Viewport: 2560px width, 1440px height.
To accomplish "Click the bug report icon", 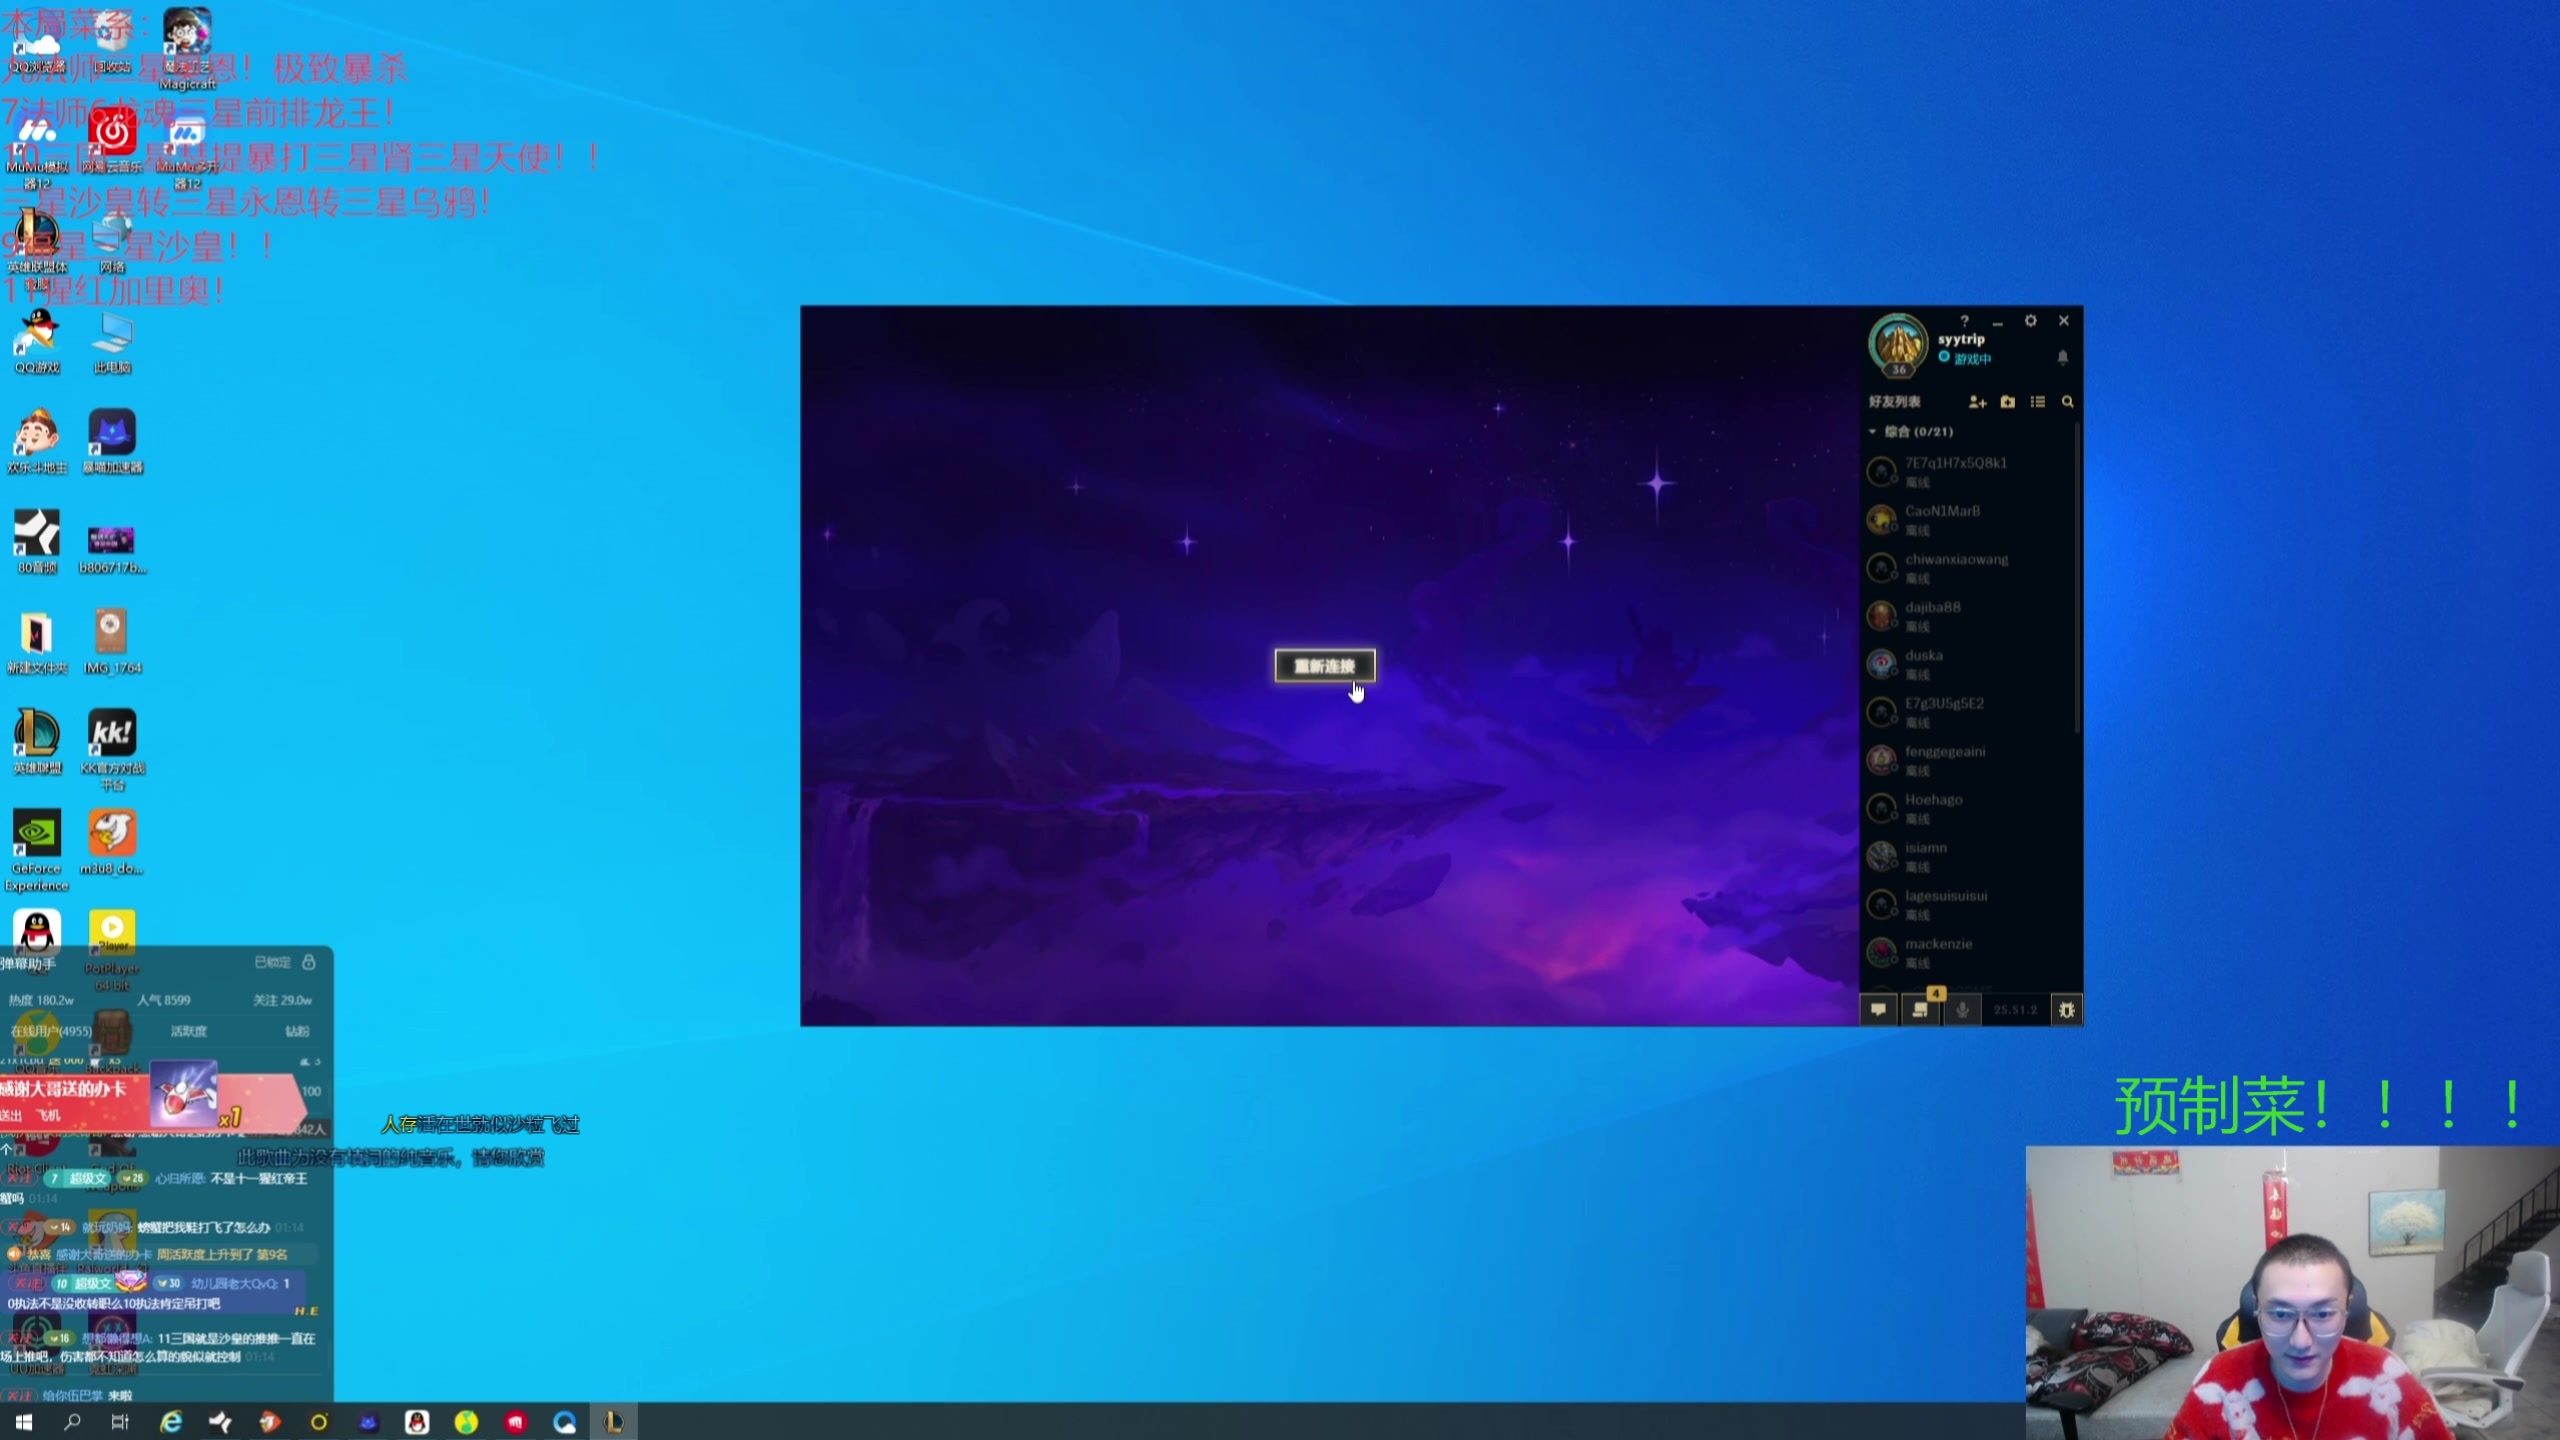I will point(2067,1010).
